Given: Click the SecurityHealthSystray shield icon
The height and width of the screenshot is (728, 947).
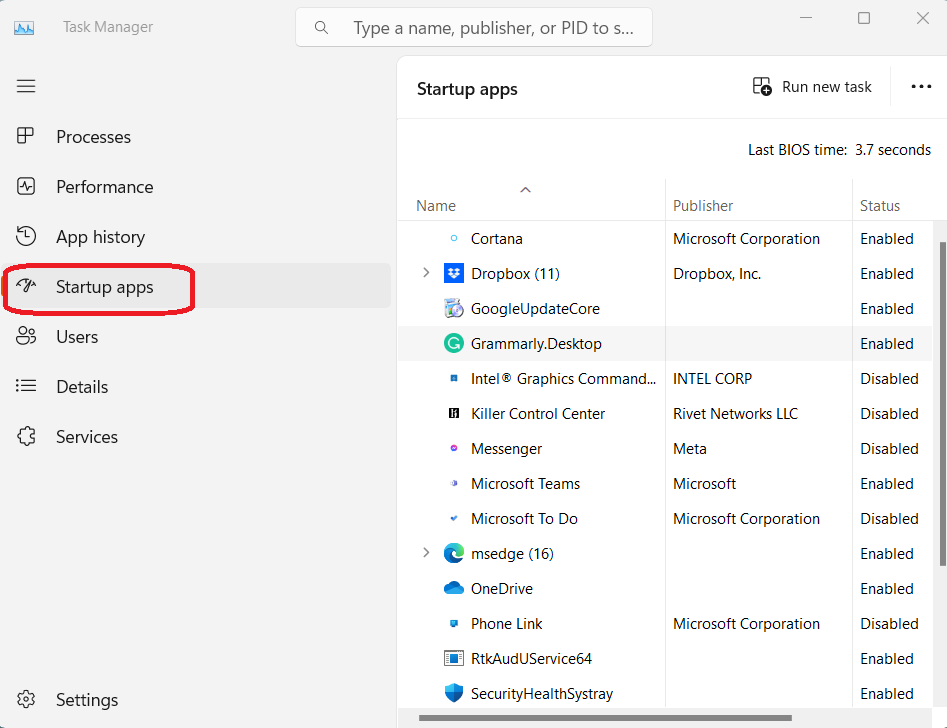Looking at the screenshot, I should pos(454,694).
